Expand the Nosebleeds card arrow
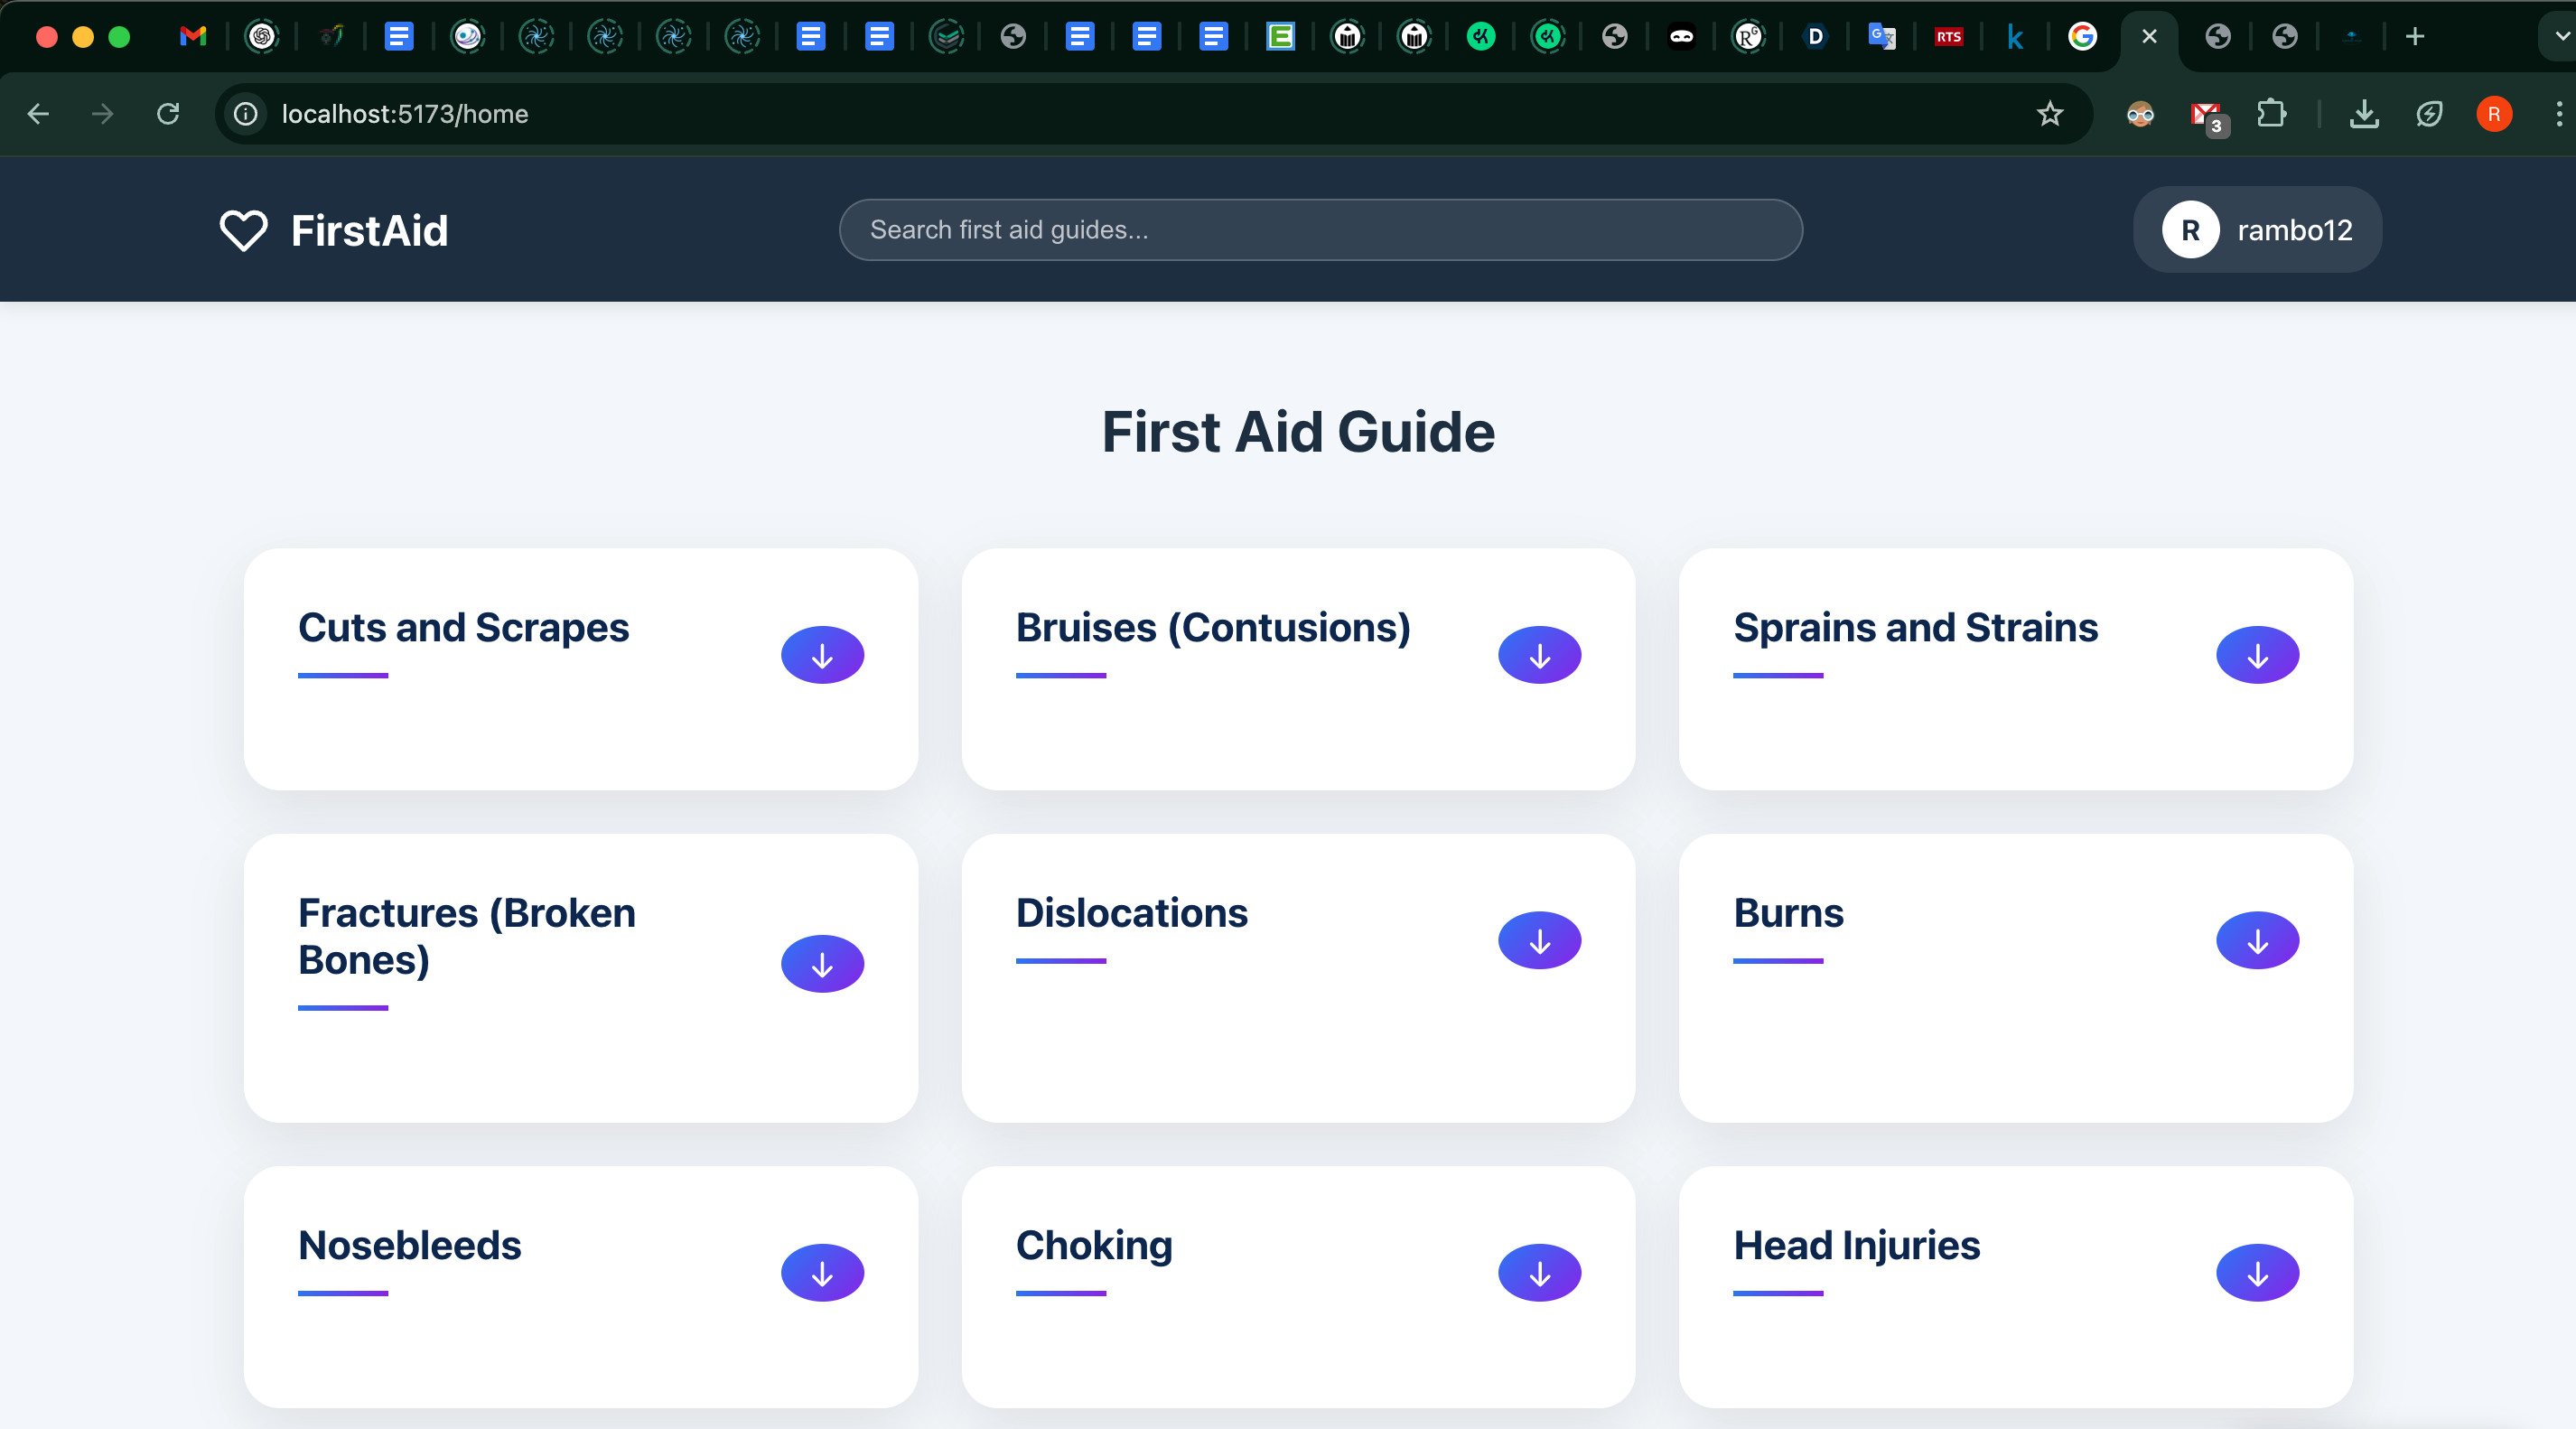Viewport: 2576px width, 1429px height. pos(822,1272)
